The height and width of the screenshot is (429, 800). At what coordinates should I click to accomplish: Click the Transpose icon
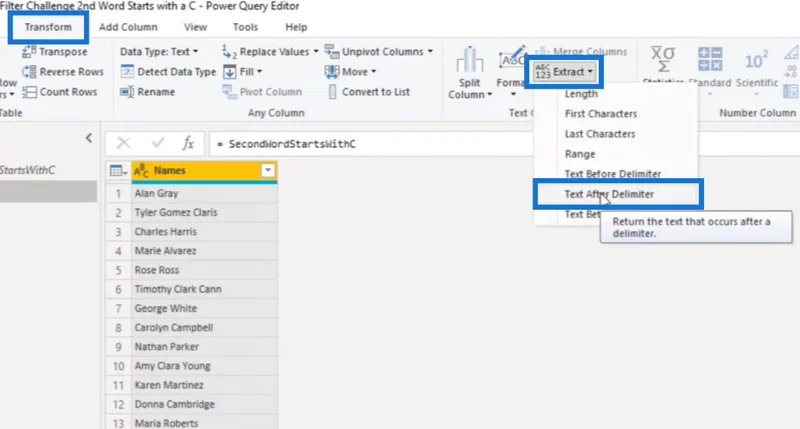click(x=29, y=52)
